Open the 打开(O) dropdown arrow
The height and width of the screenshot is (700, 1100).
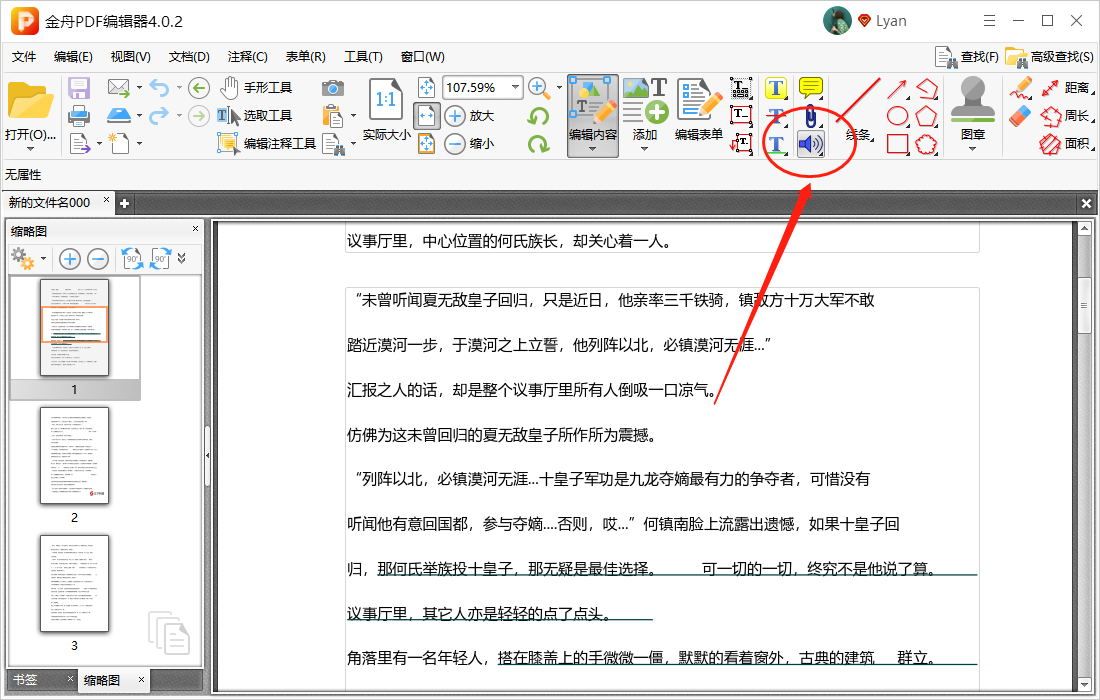[x=30, y=147]
